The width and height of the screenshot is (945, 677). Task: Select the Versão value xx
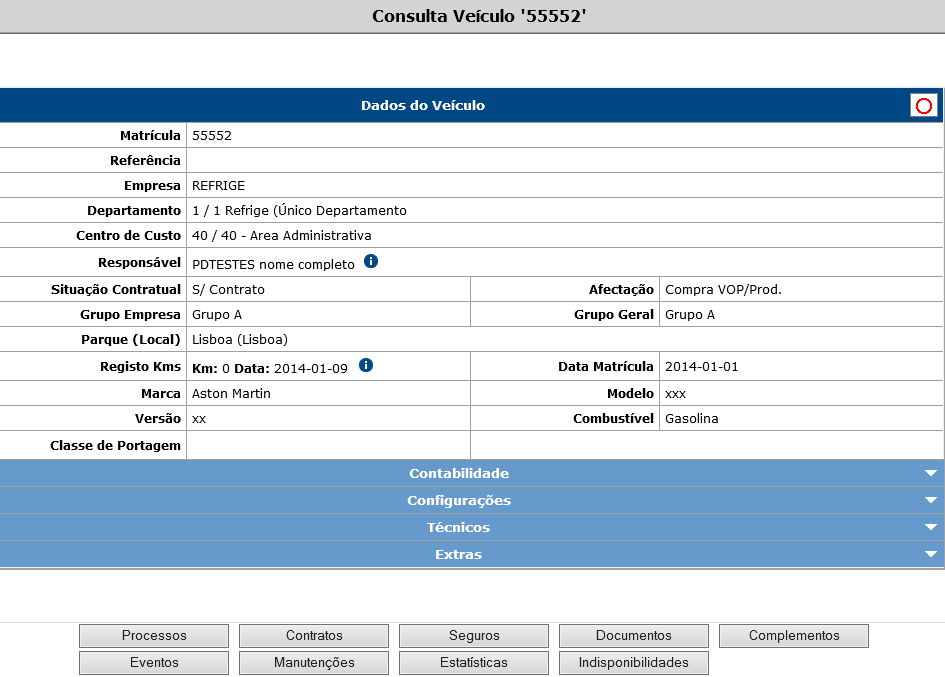pyautogui.click(x=199, y=419)
